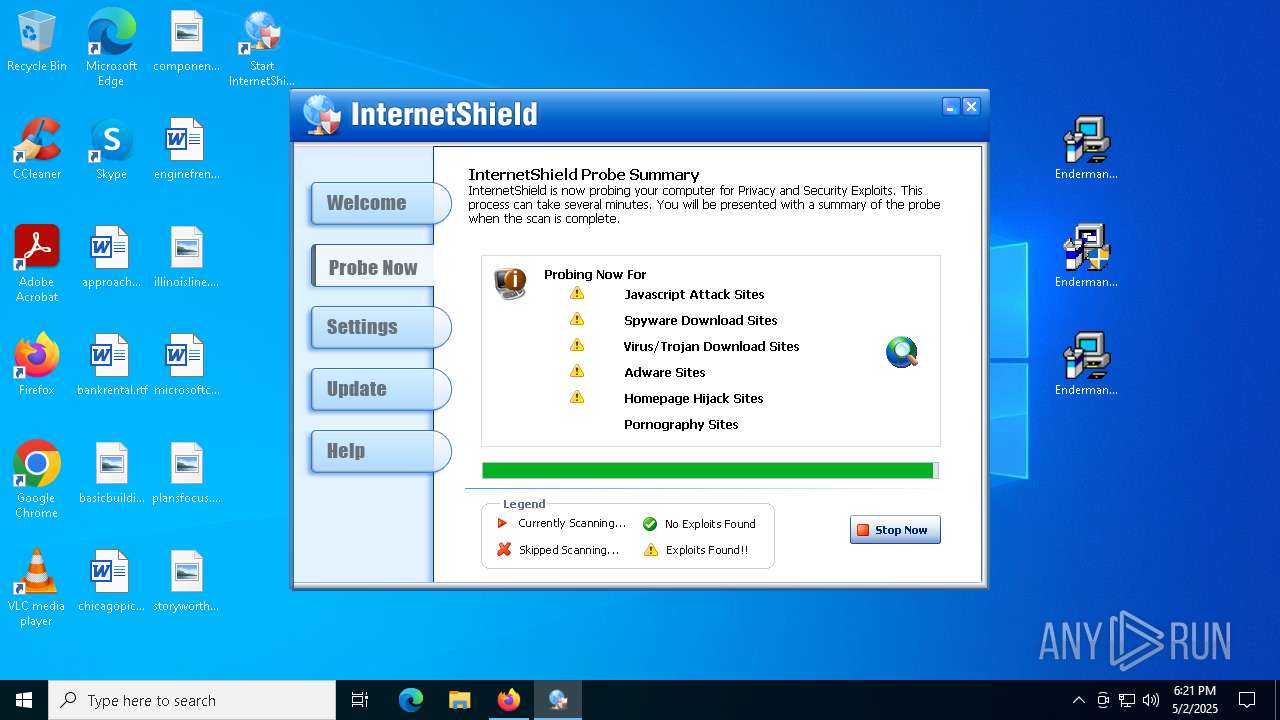
Task: Click the magnifying globe scanning icon
Action: 902,352
